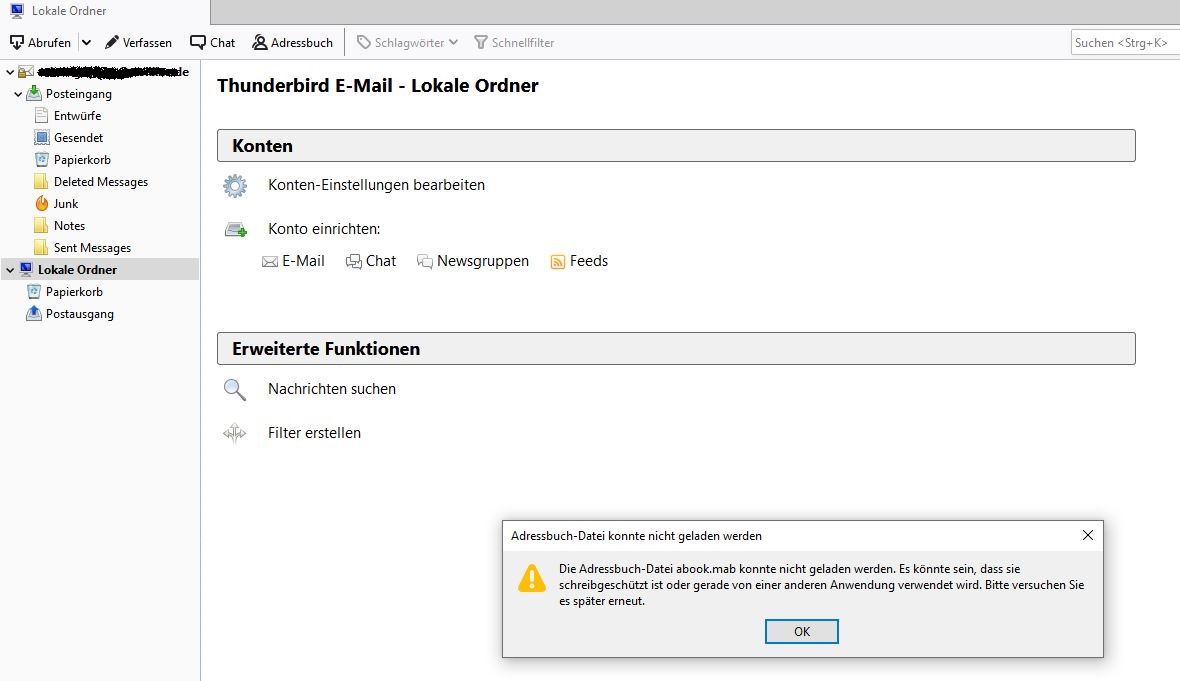Click the Filter erstellen arrows icon
Screen dimensions: 1180x681
tap(235, 433)
